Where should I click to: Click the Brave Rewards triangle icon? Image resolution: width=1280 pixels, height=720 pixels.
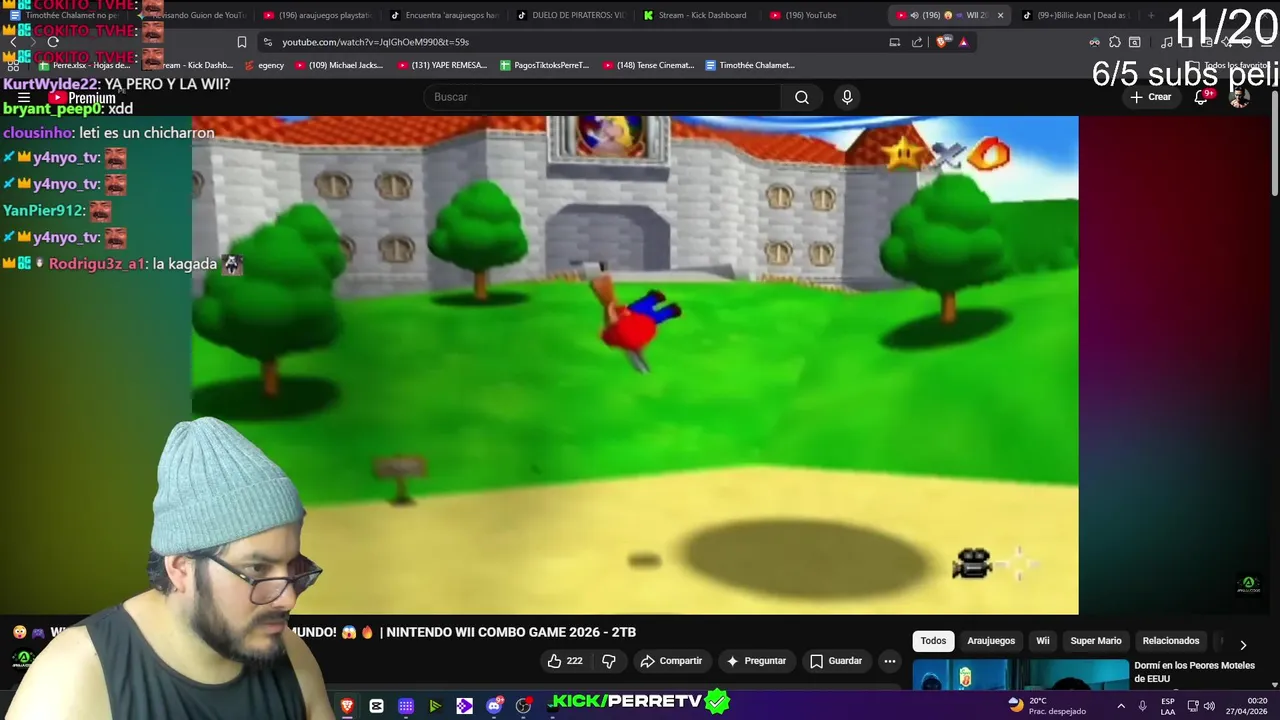pyautogui.click(x=964, y=42)
